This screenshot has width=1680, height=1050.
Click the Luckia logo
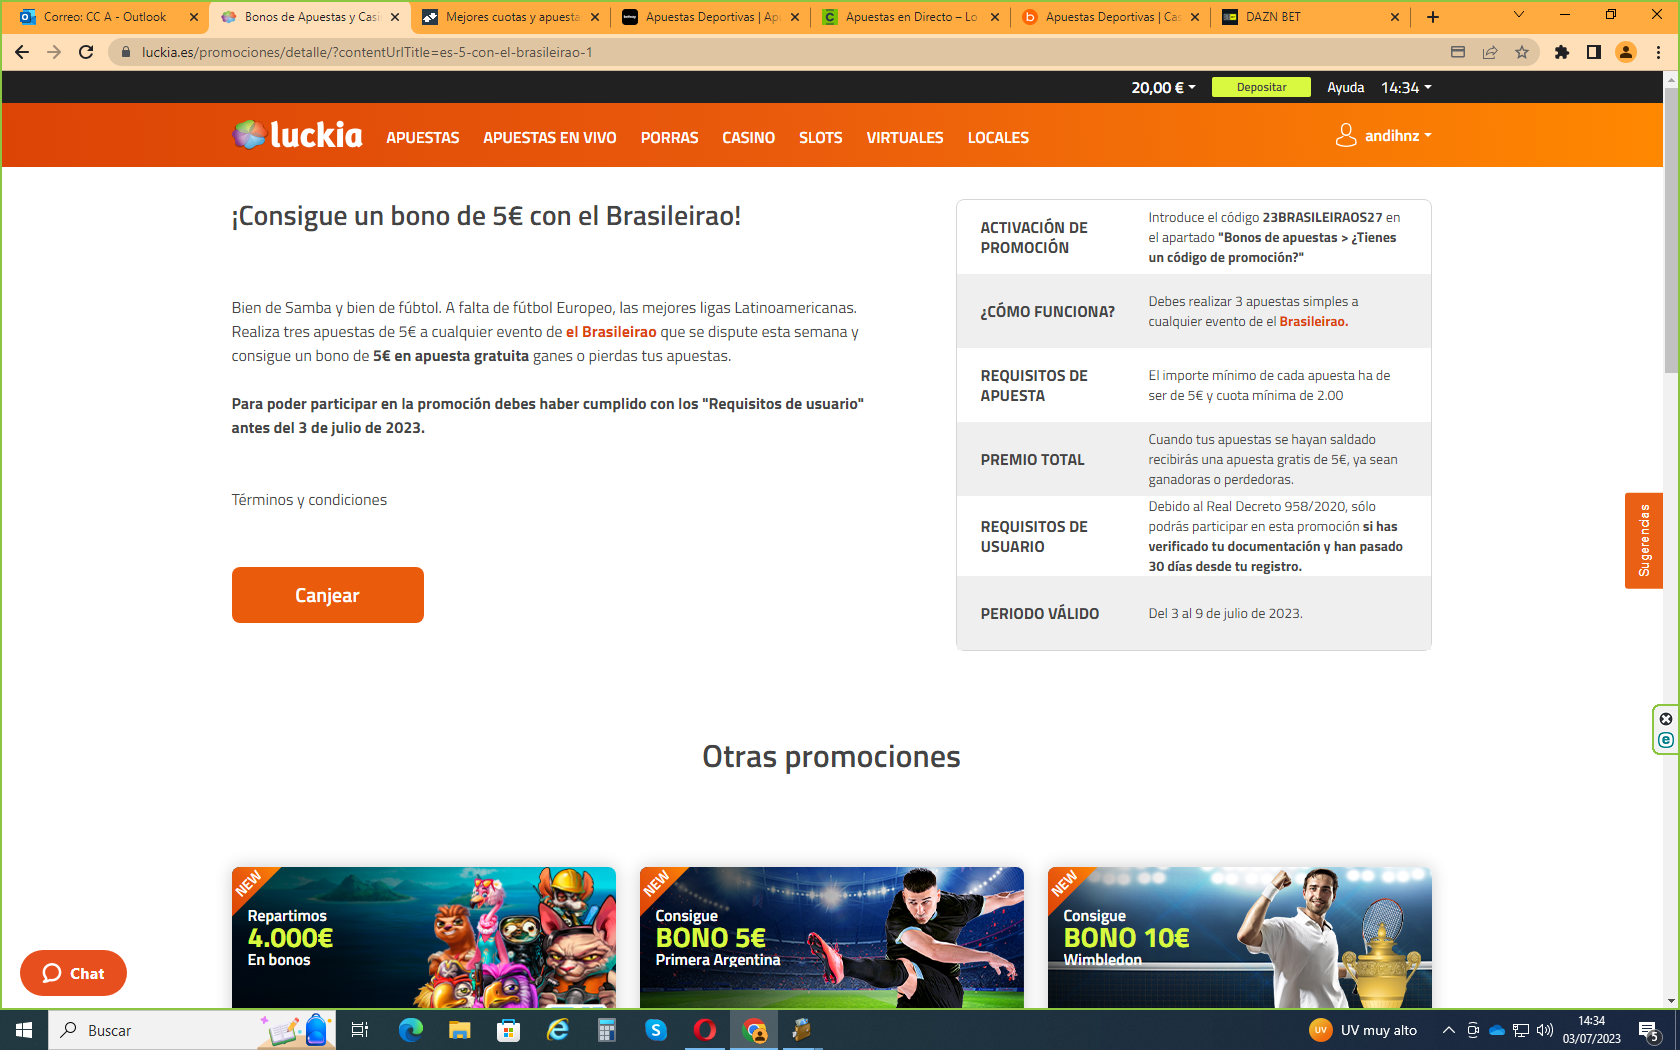click(x=297, y=135)
